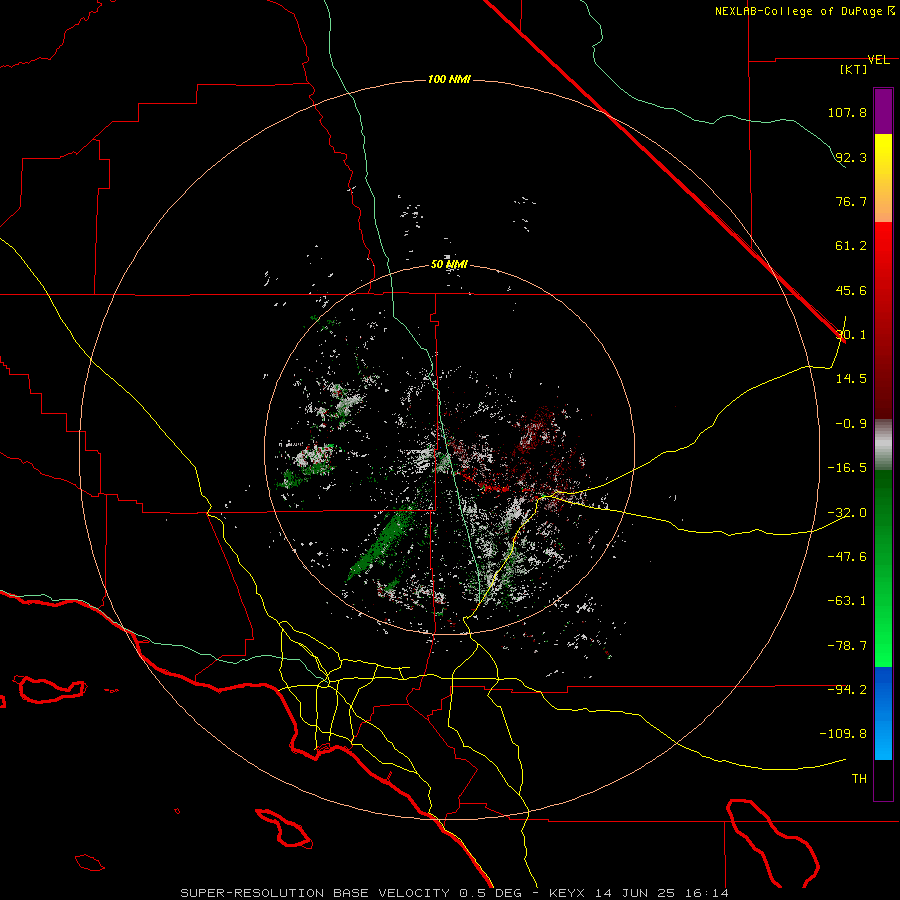Click the -94.2 velocity scale value
The height and width of the screenshot is (900, 900).
point(847,689)
